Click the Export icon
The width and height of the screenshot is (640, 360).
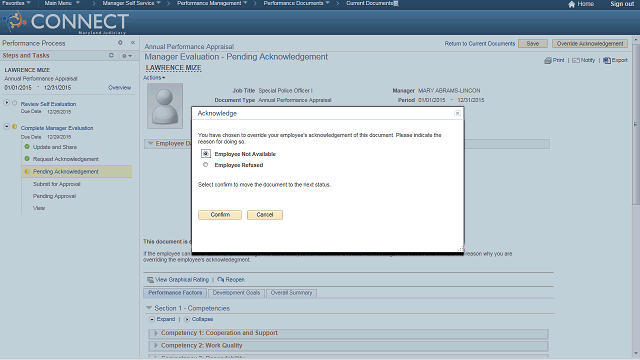pyautogui.click(x=607, y=60)
